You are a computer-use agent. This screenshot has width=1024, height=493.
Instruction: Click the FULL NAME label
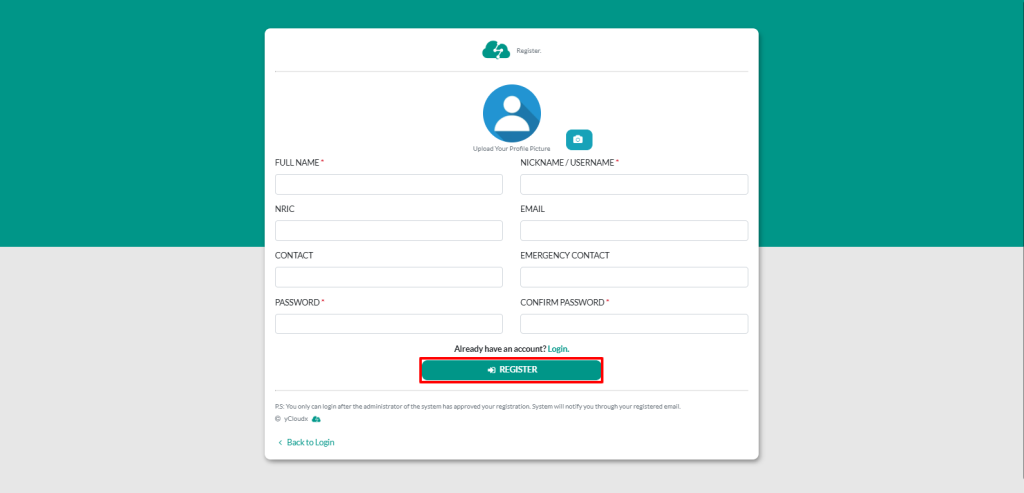pos(297,162)
